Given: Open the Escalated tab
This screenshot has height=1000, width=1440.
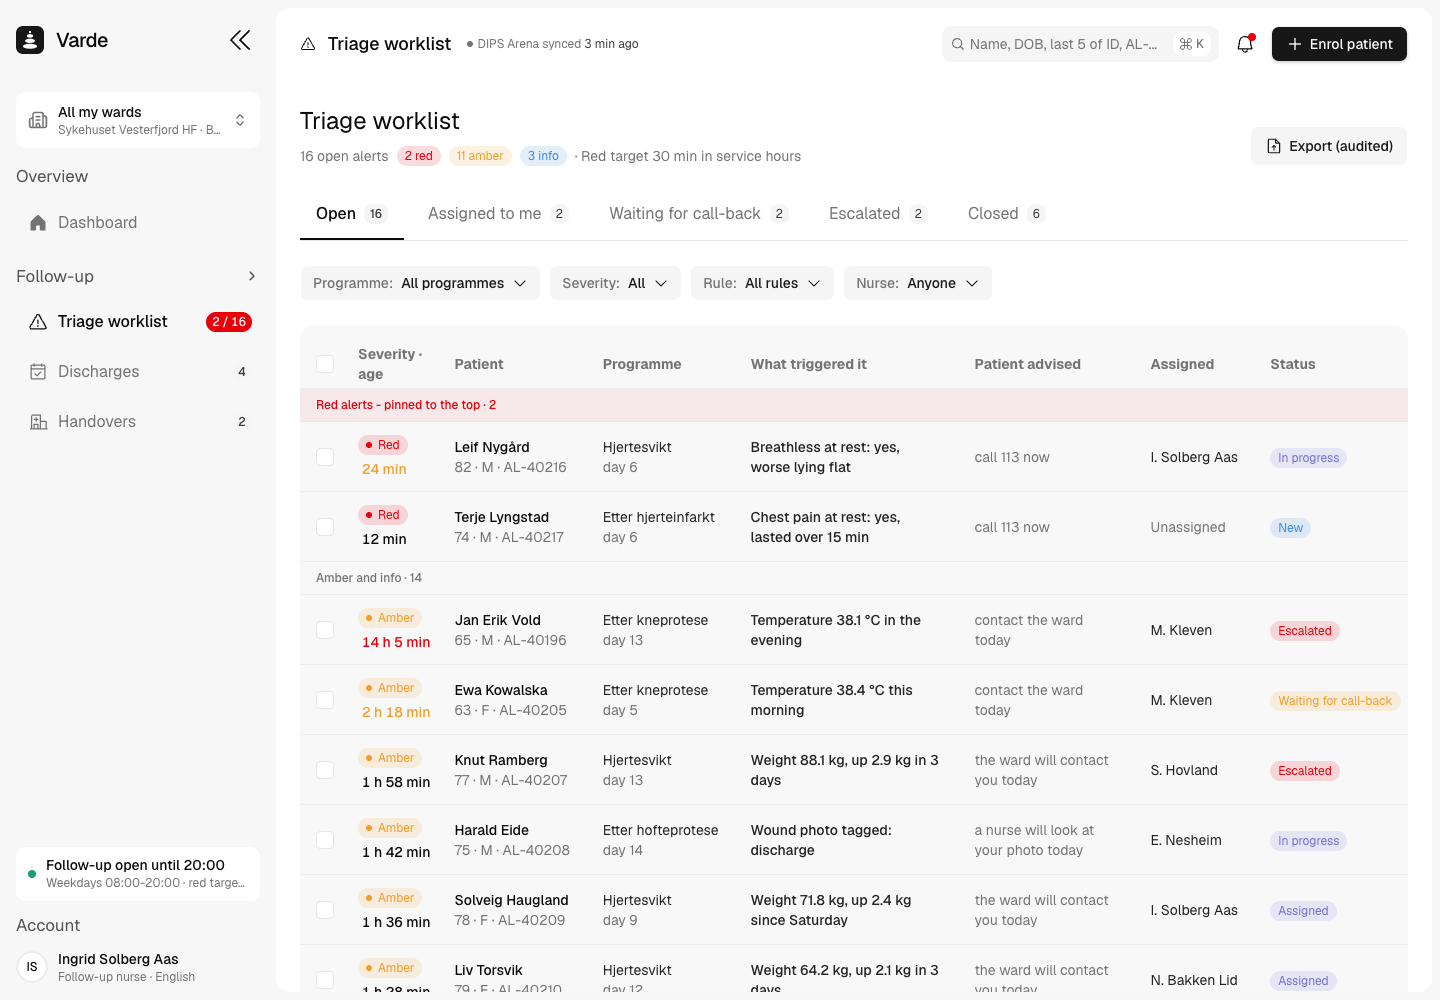Looking at the screenshot, I should coord(878,214).
